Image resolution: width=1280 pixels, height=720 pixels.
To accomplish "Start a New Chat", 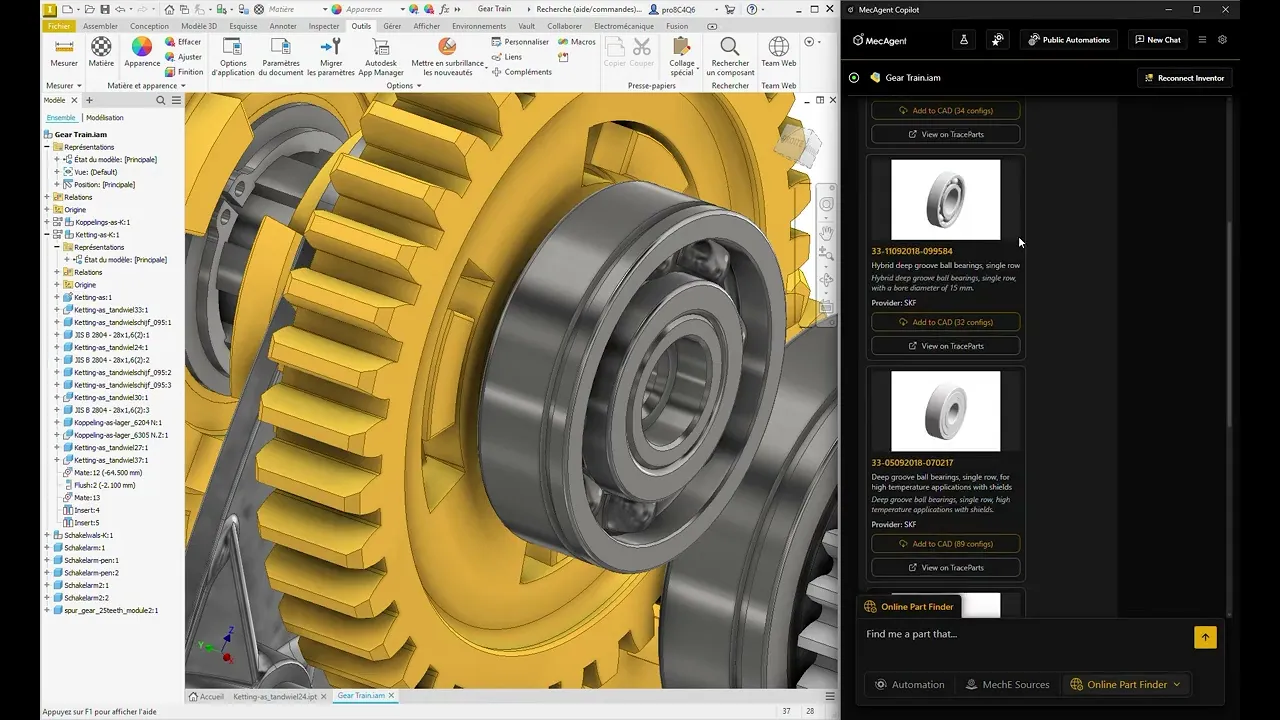I will point(1157,40).
